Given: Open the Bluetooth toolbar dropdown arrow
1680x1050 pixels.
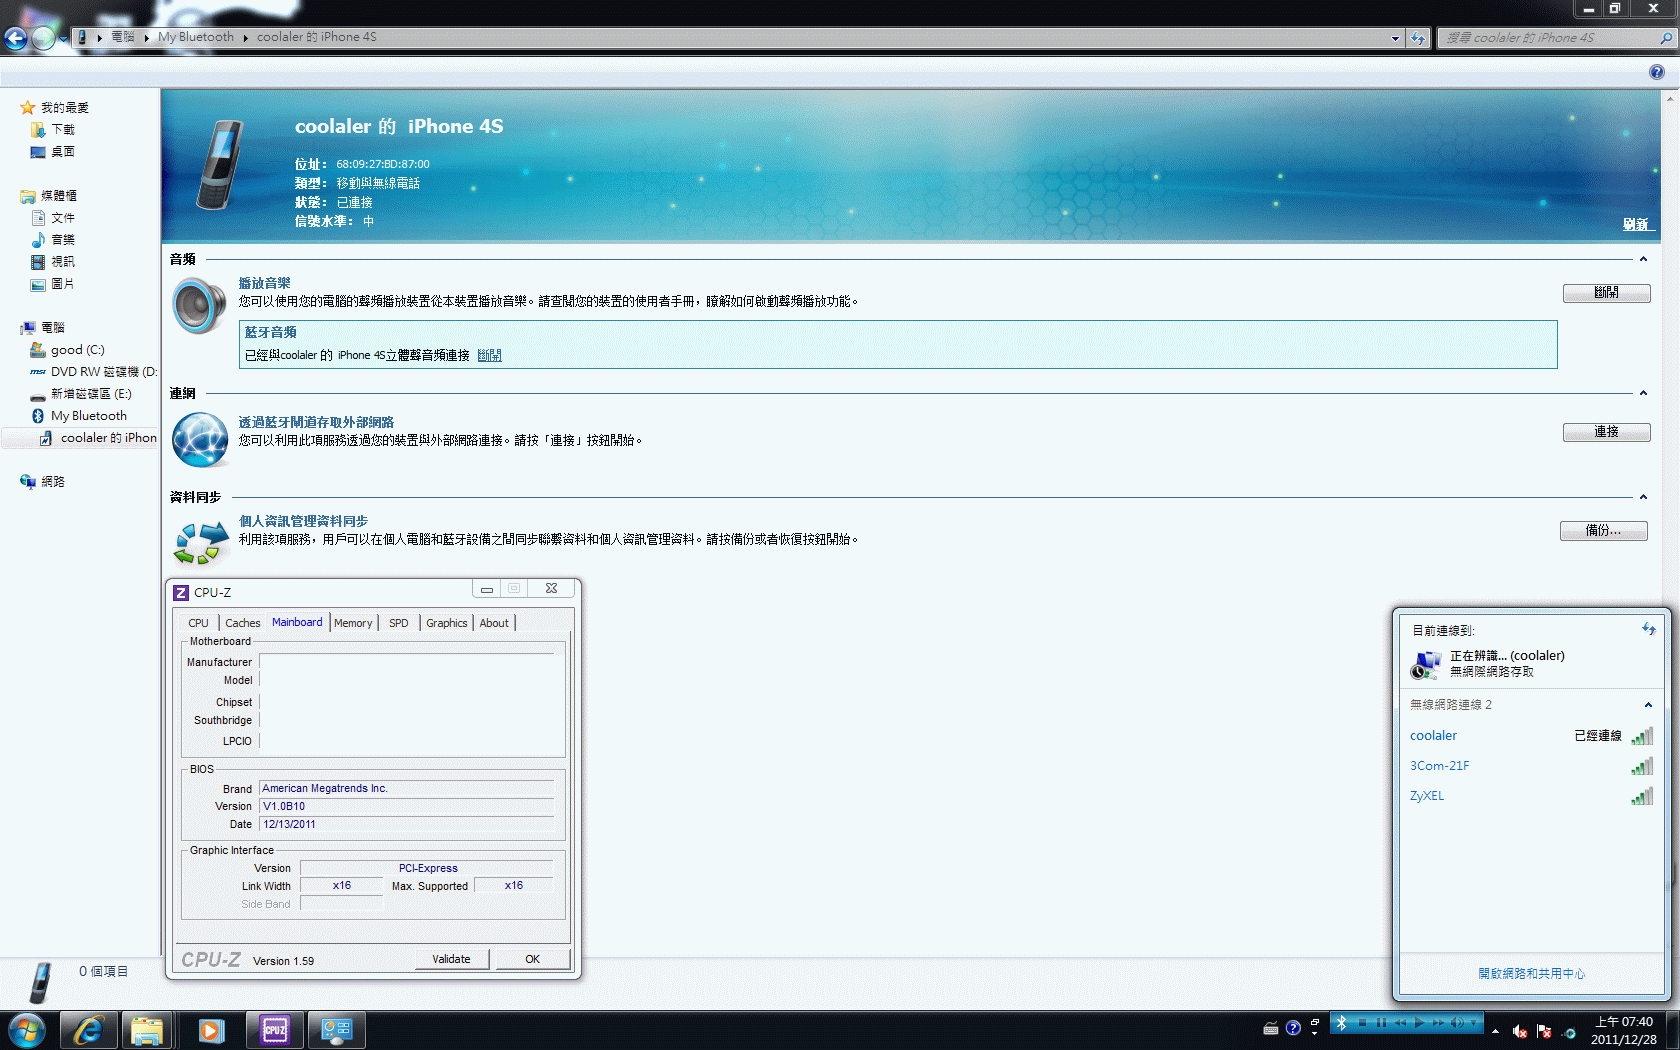Looking at the screenshot, I should (1474, 1022).
